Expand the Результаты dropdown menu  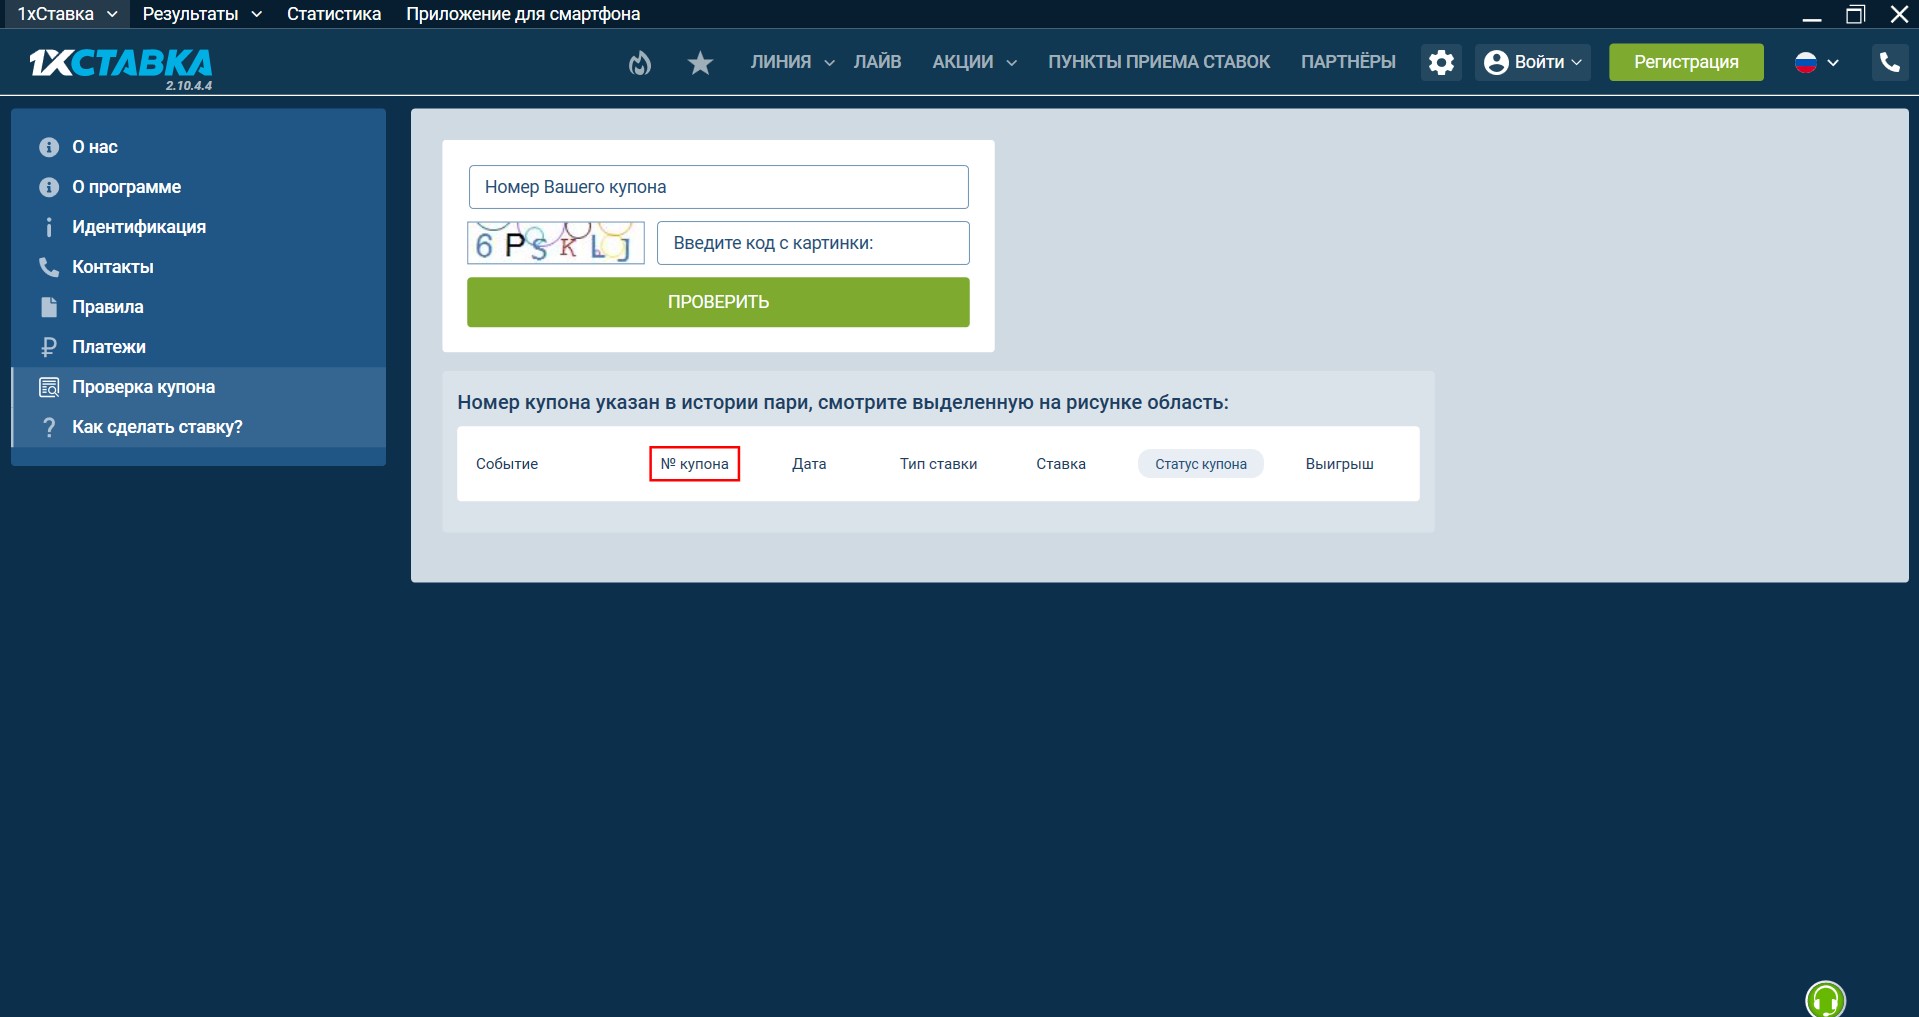click(256, 14)
